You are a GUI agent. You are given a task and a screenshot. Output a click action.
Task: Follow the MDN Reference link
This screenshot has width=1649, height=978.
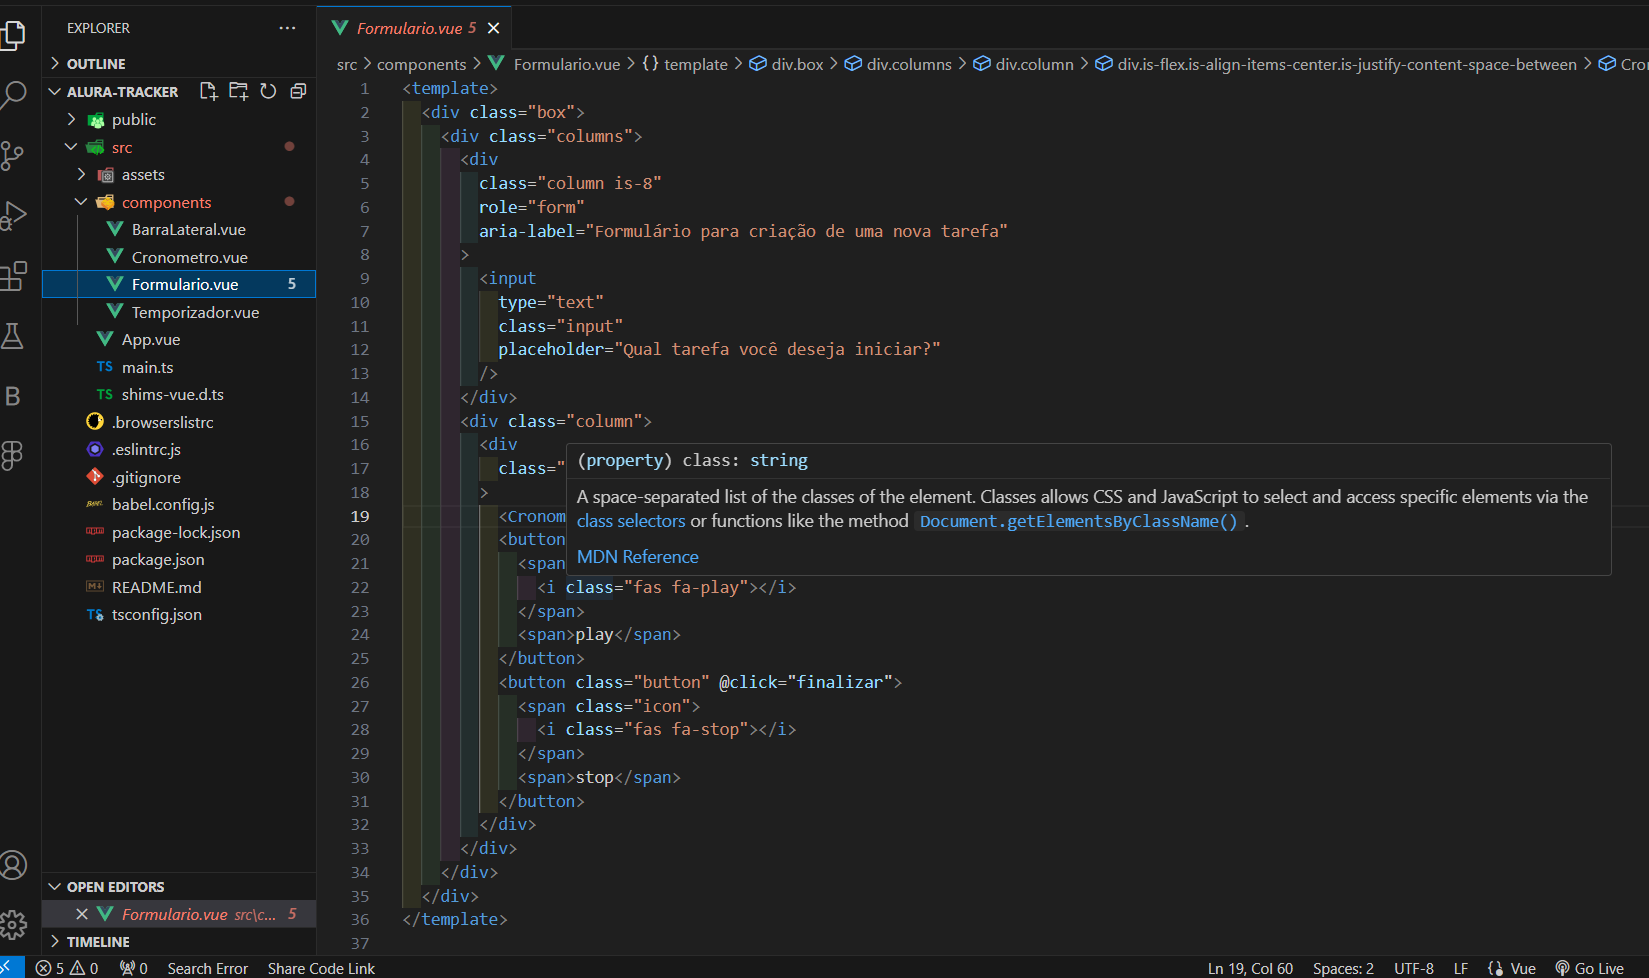(x=637, y=557)
